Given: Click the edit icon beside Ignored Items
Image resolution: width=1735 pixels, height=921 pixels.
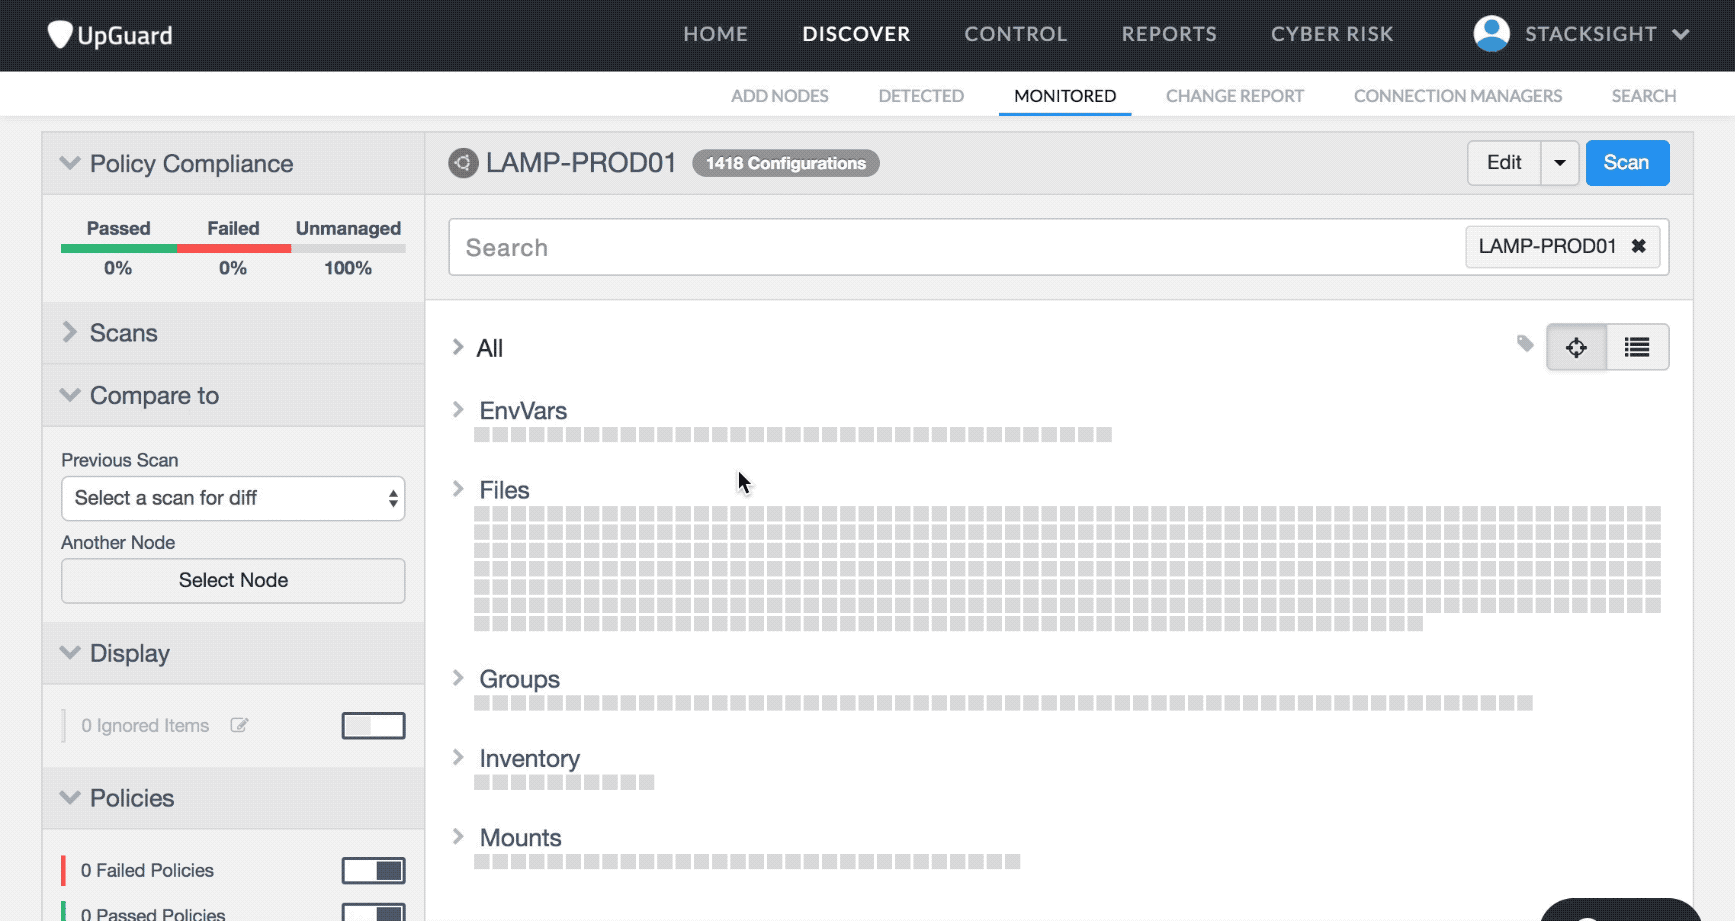Looking at the screenshot, I should (x=239, y=725).
